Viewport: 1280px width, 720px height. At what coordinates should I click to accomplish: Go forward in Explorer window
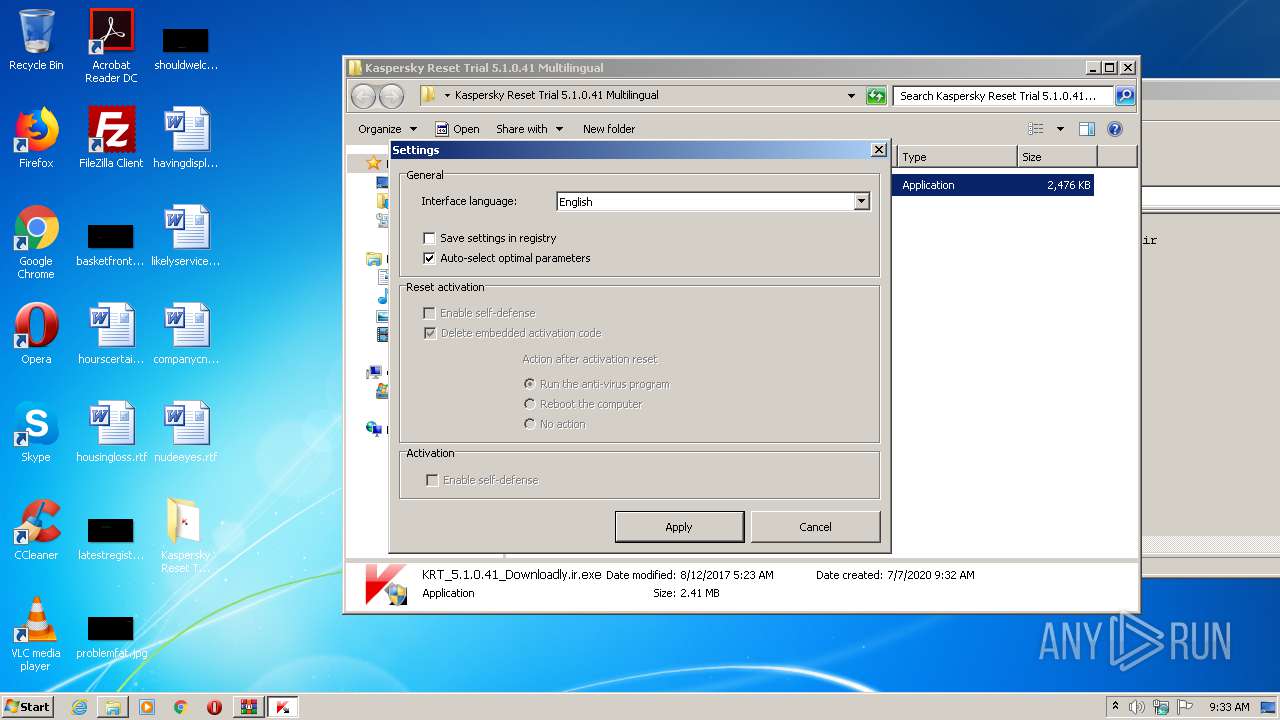[x=392, y=96]
